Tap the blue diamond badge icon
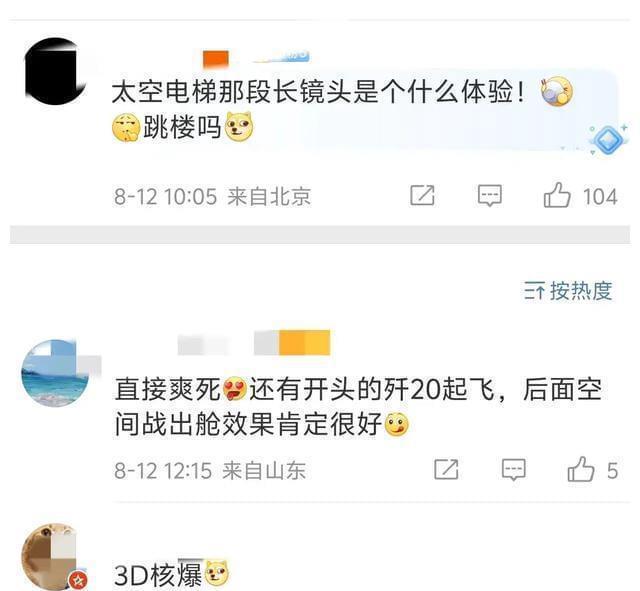This screenshot has width=640, height=591. coord(608,140)
